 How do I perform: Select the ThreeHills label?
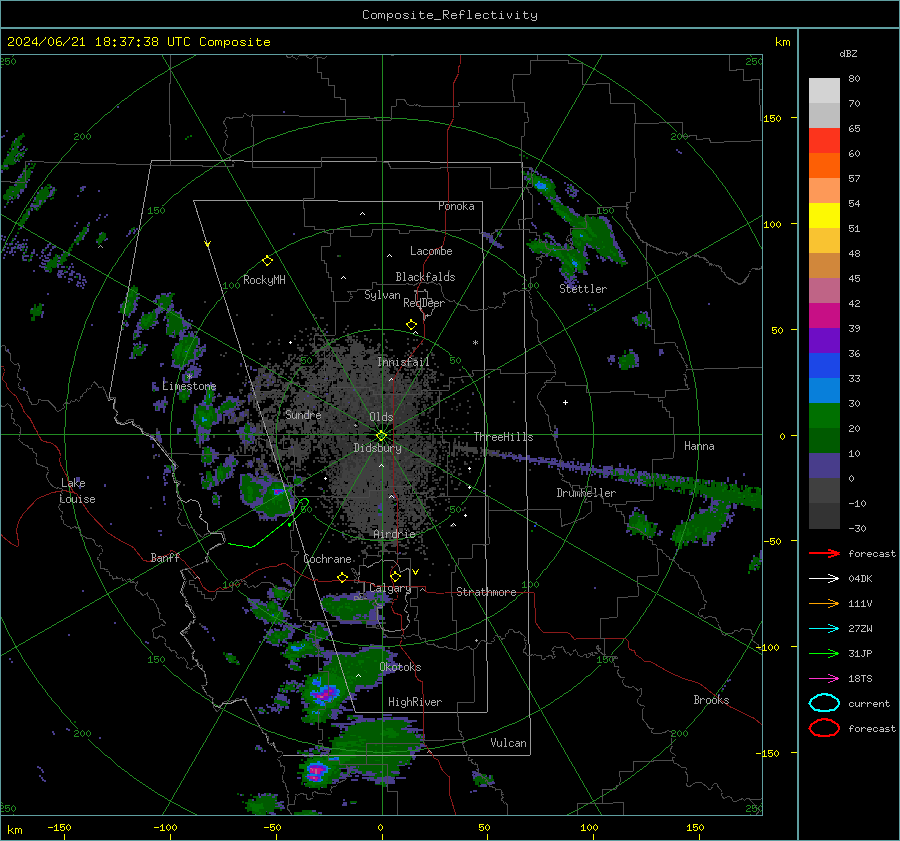[x=503, y=437]
